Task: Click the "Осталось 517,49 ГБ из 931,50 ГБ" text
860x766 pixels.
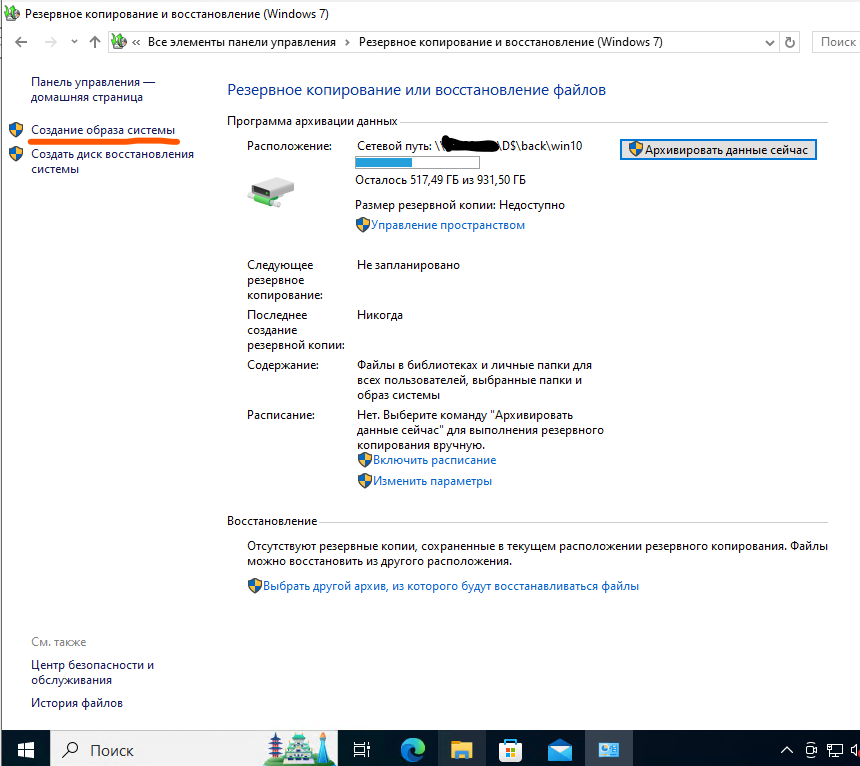Action: point(440,180)
